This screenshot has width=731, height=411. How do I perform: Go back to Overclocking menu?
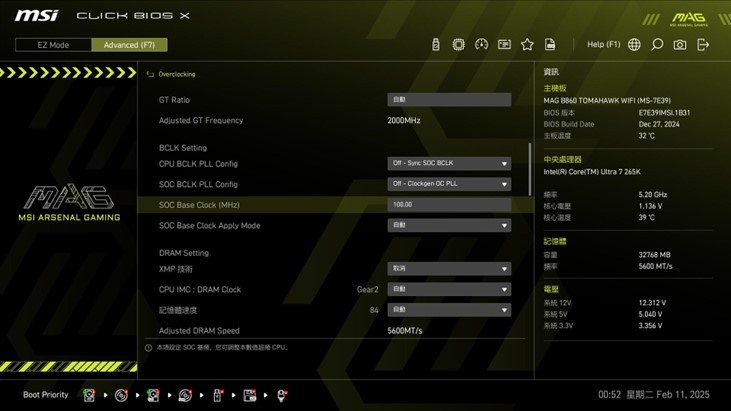[177, 74]
